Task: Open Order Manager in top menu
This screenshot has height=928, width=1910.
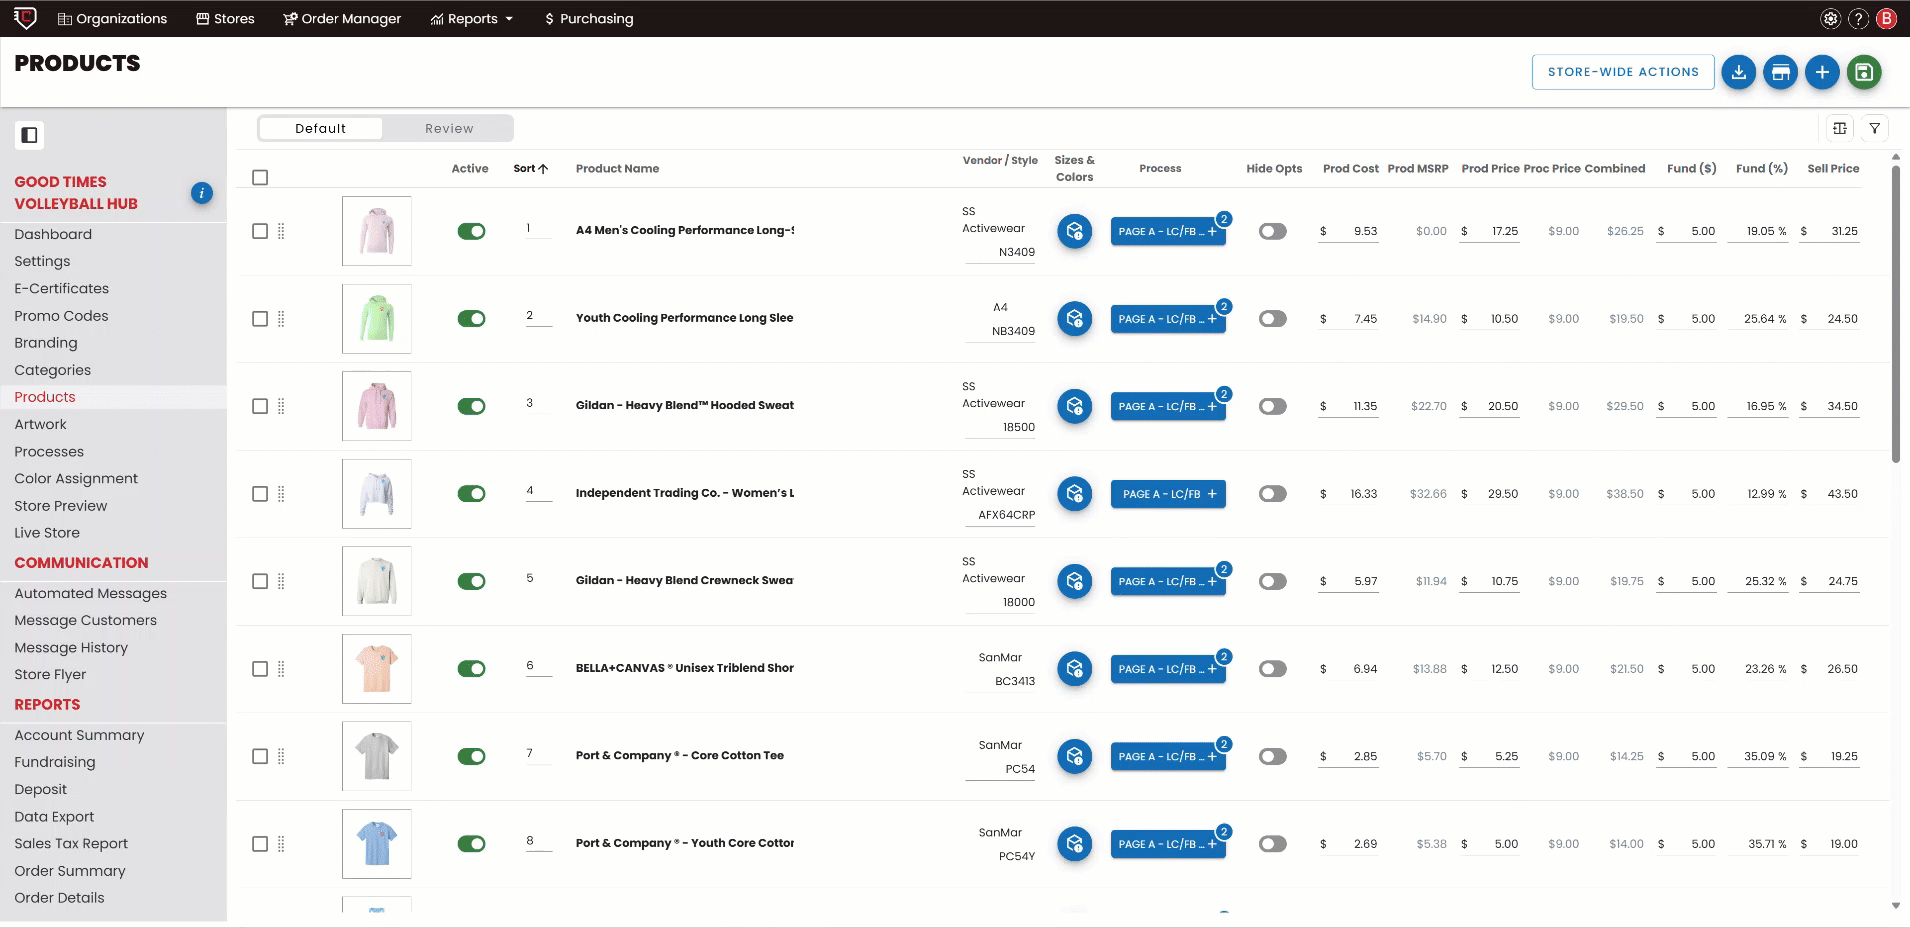Action: tap(342, 19)
